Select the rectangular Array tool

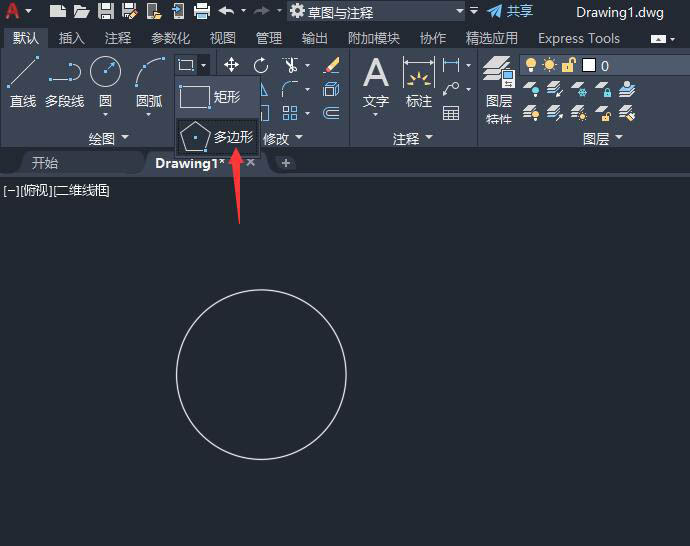(x=290, y=113)
